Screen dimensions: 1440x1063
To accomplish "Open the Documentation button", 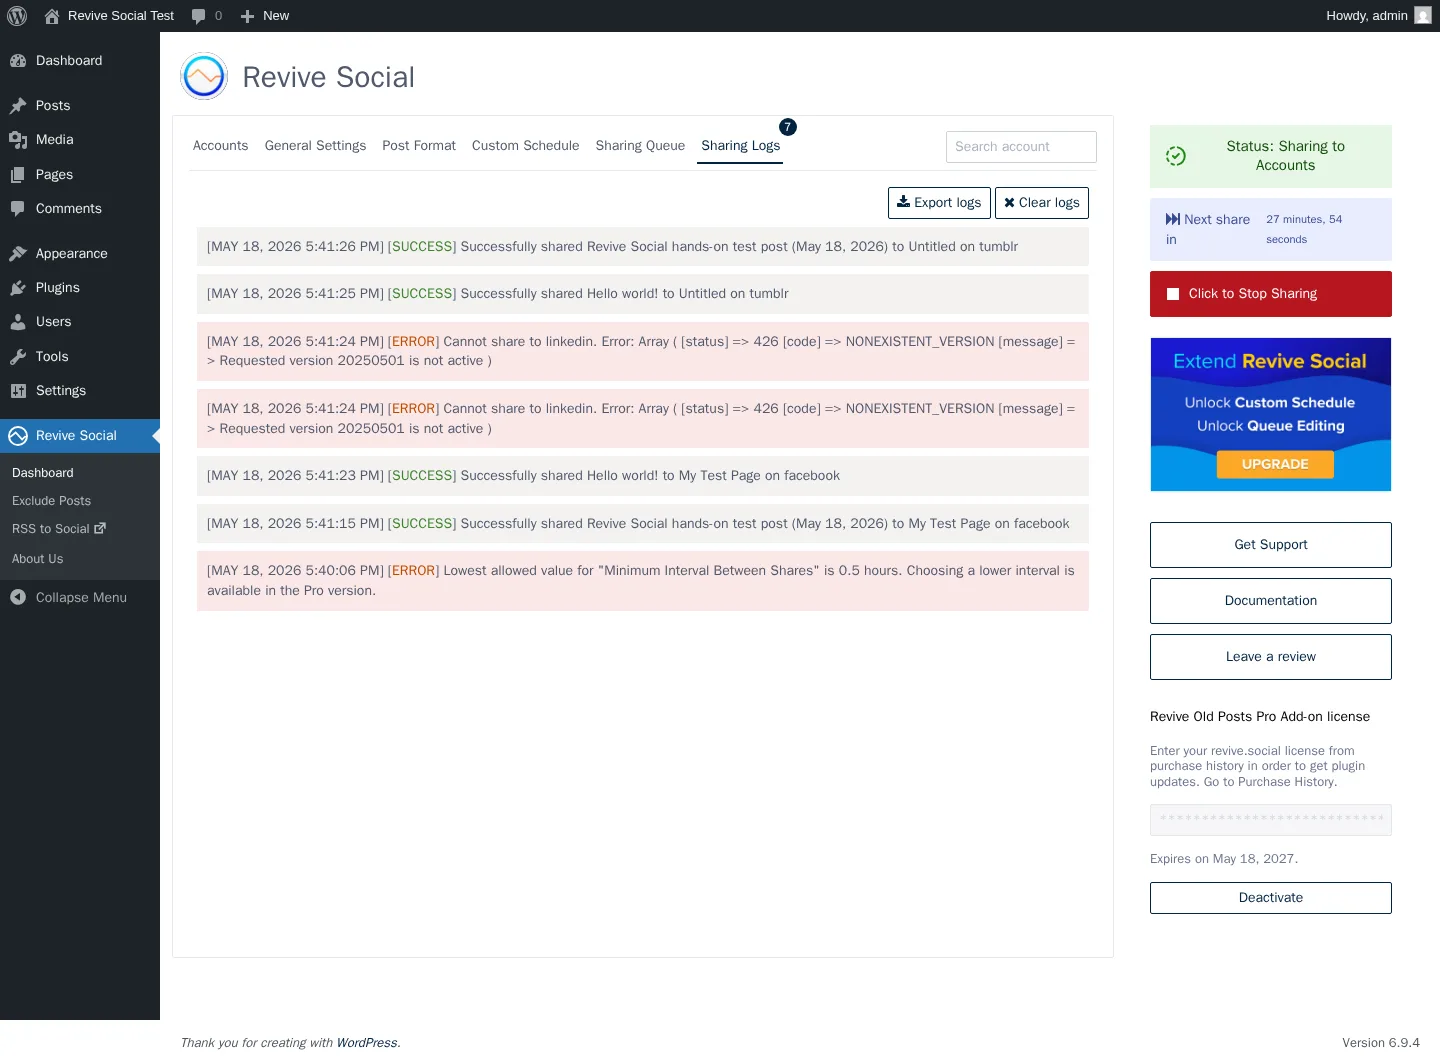I will click(x=1271, y=601).
